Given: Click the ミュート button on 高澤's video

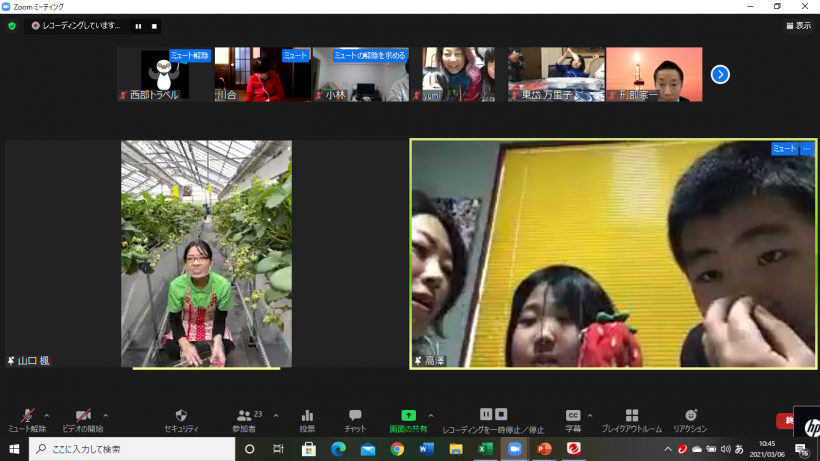Looking at the screenshot, I should tap(784, 149).
